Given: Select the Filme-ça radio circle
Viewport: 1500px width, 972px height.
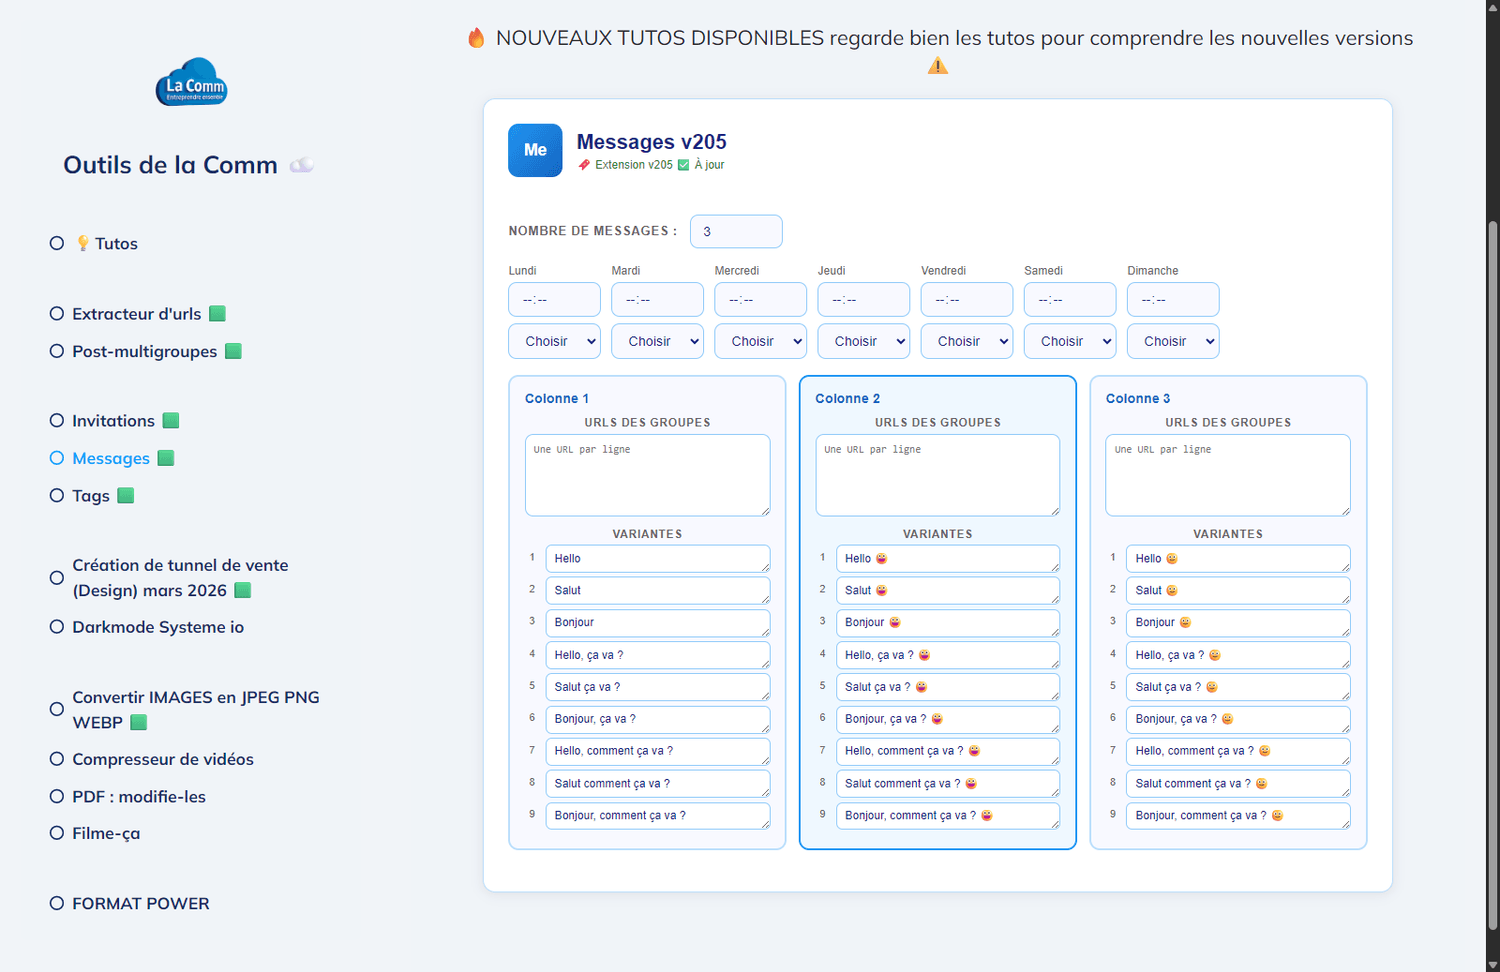Looking at the screenshot, I should pyautogui.click(x=57, y=833).
